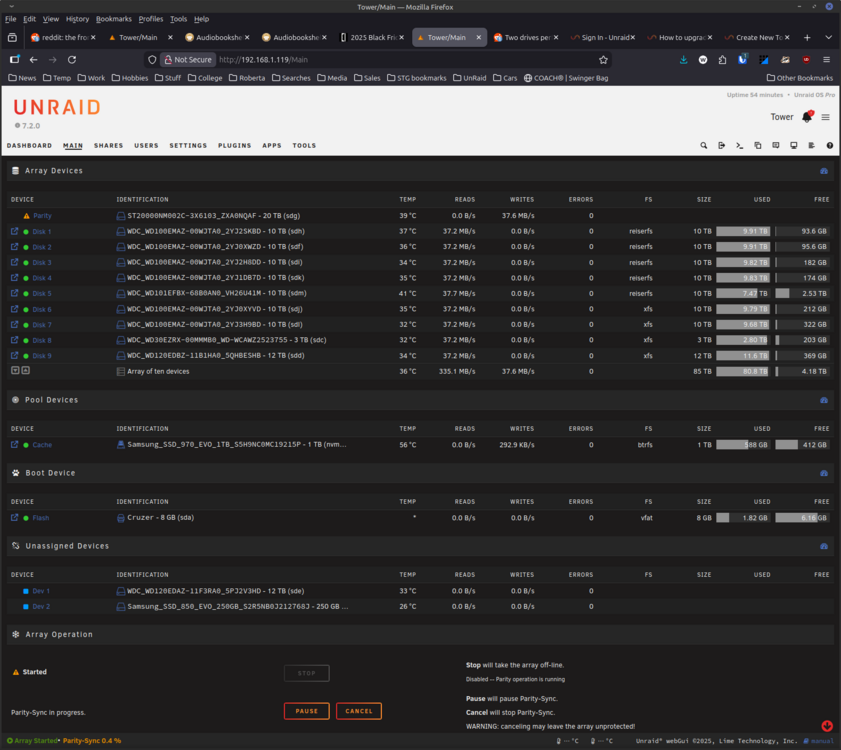Click the USB icon beside Cruzer flash

pyautogui.click(x=121, y=518)
